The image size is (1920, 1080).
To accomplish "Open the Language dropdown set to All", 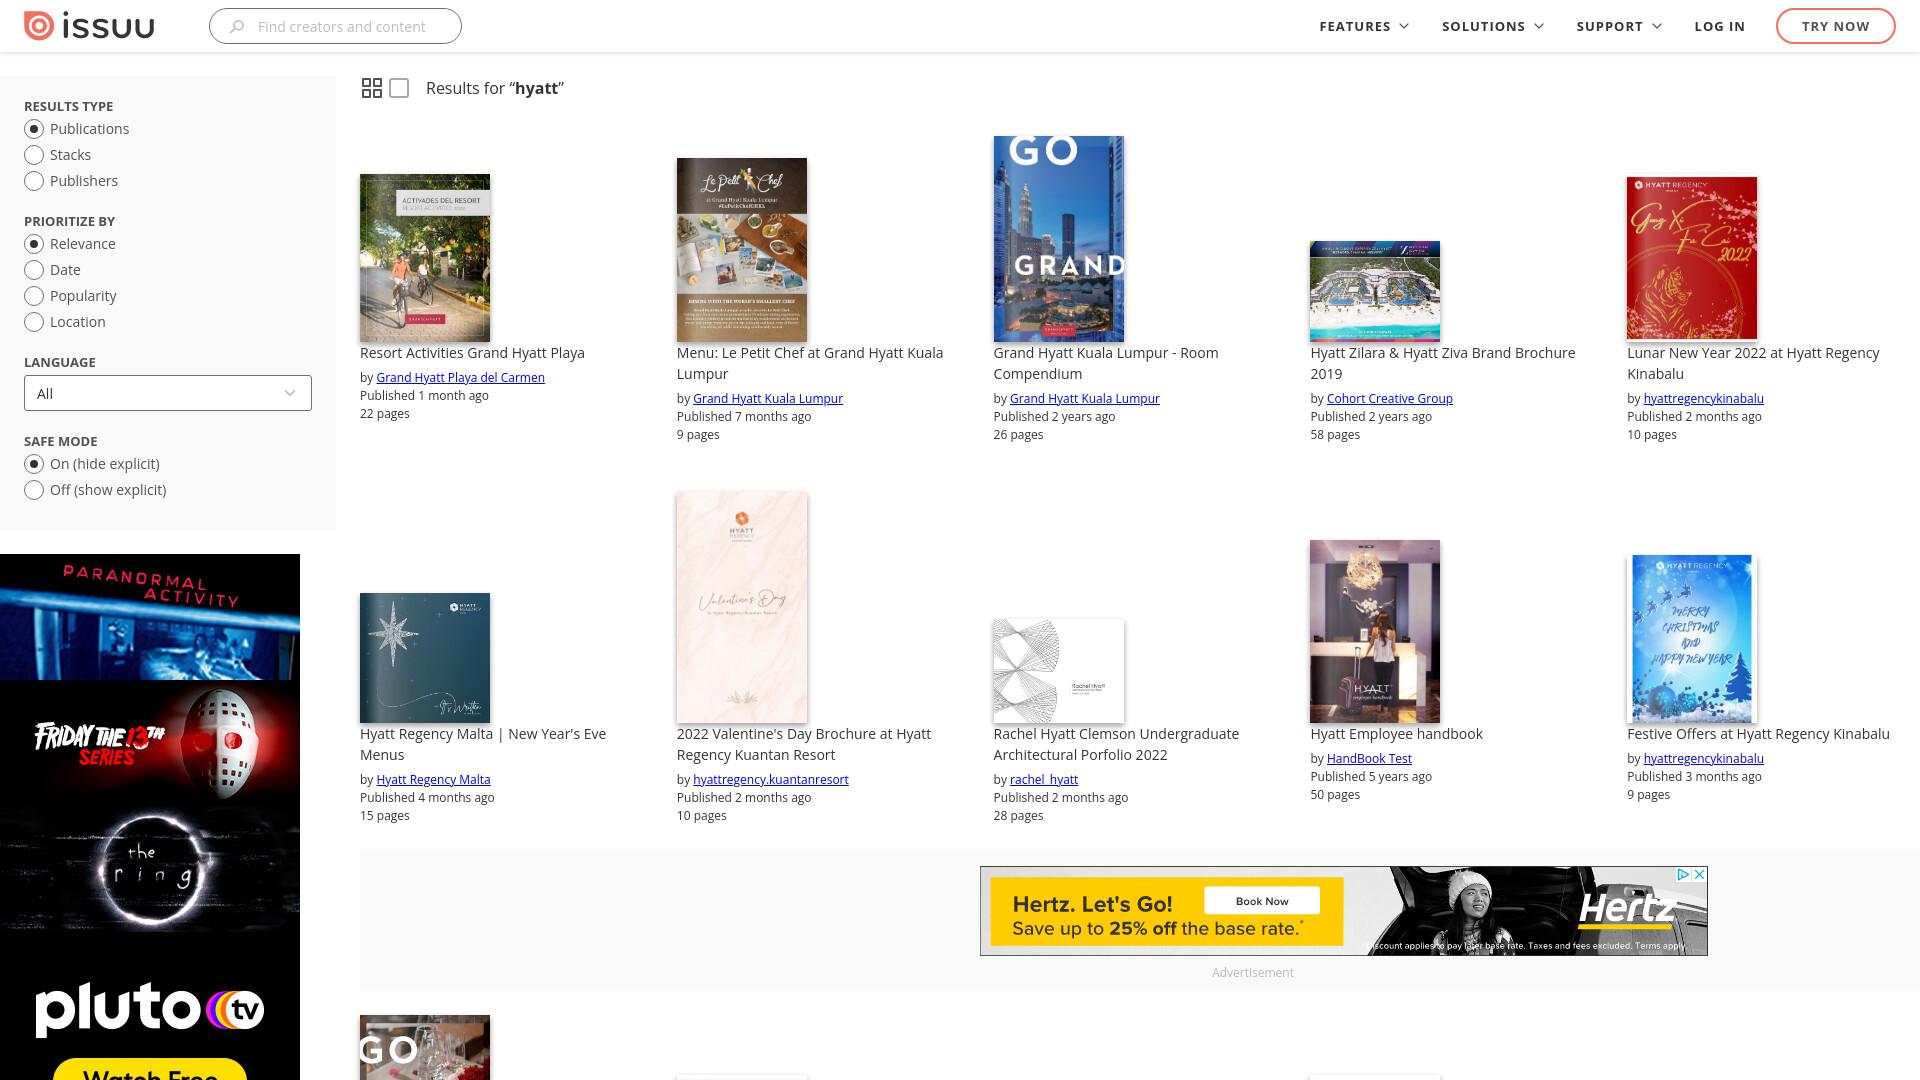I will pos(168,393).
